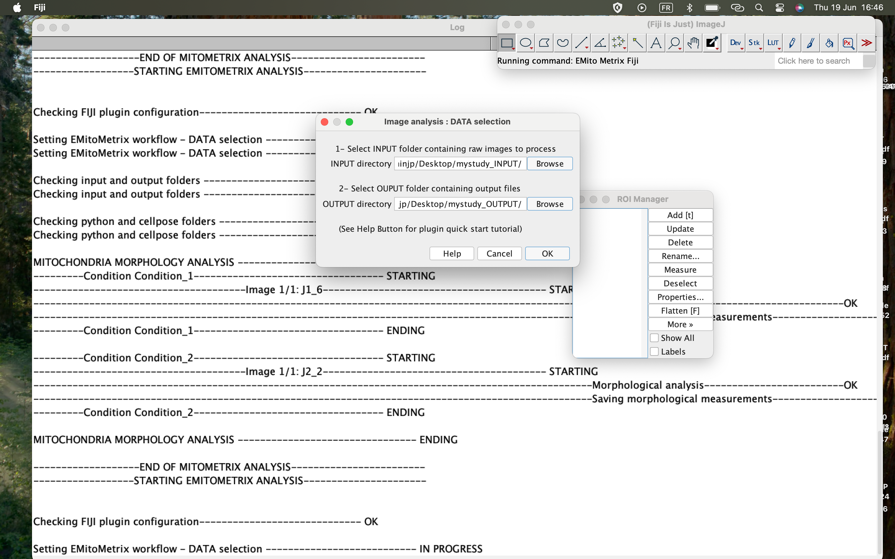Click the INPUT directory path field

pos(460,164)
